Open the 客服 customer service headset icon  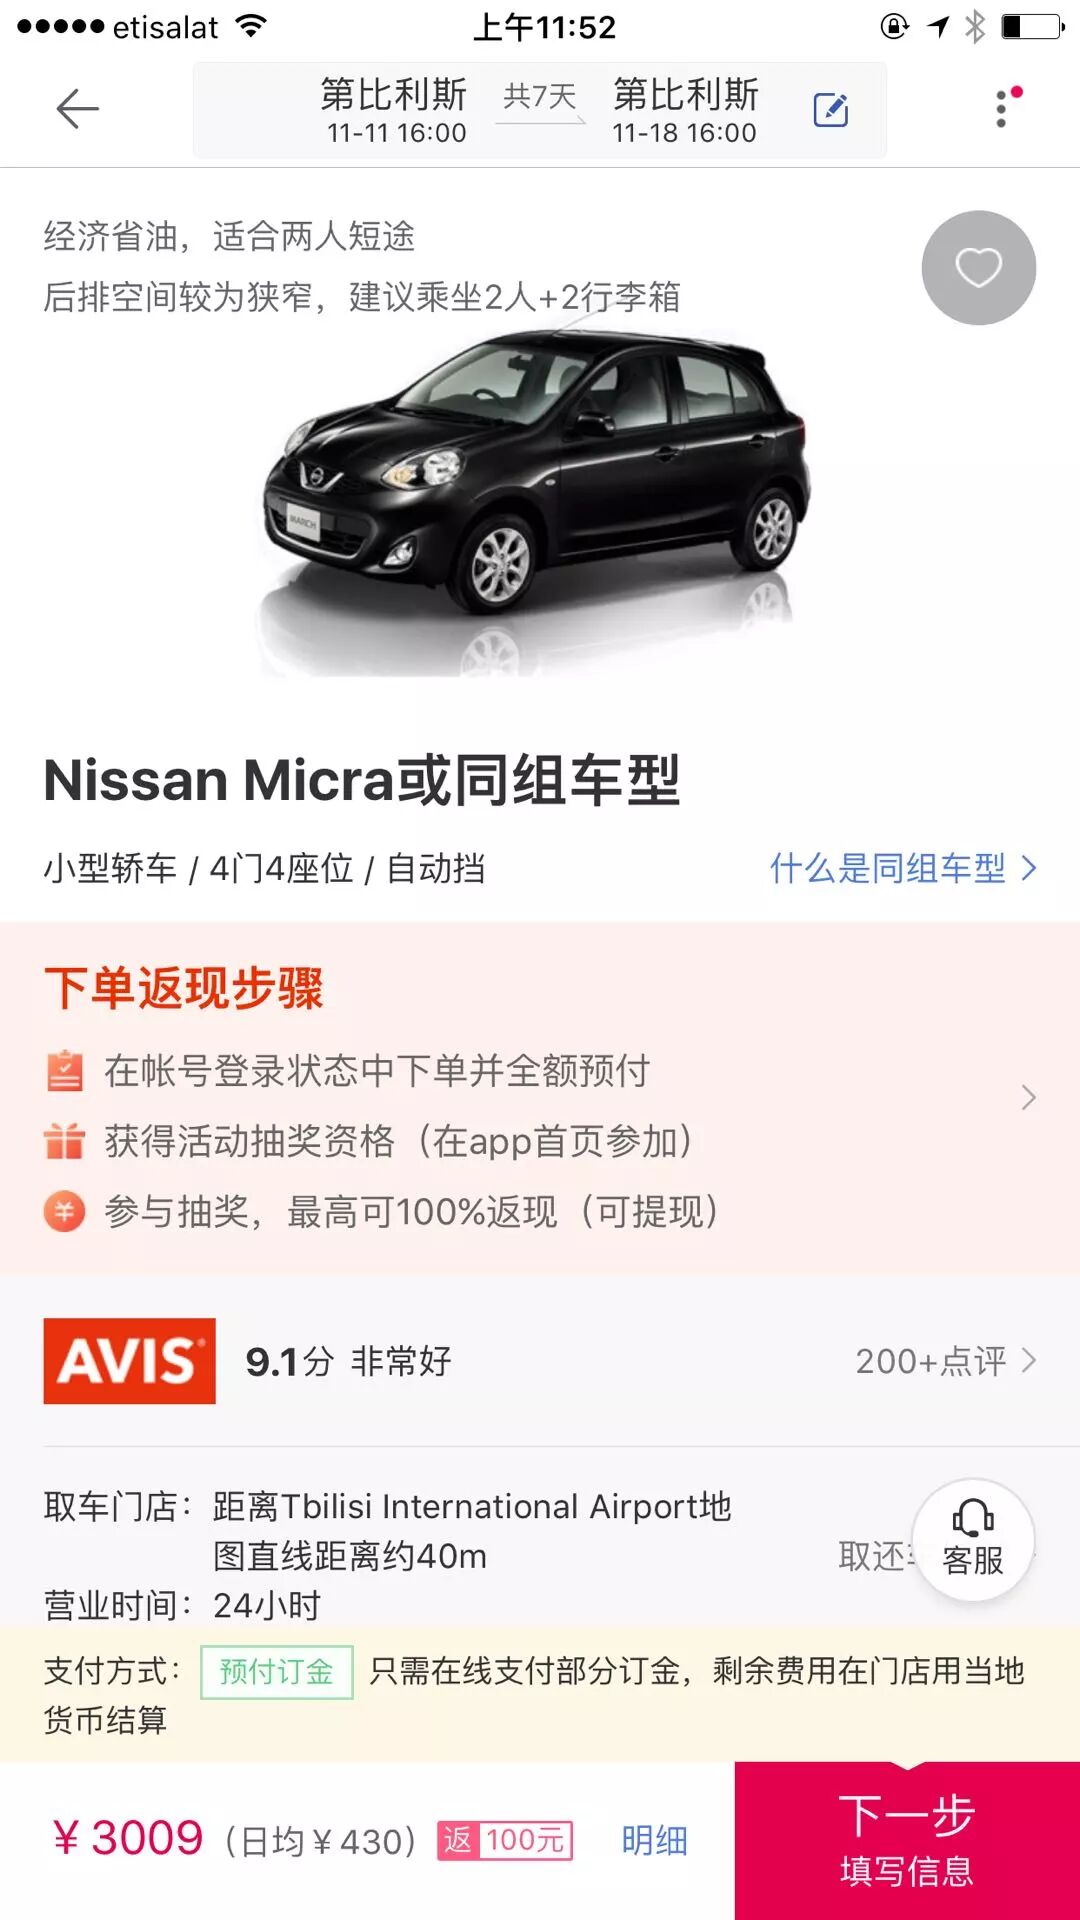[x=973, y=1540]
